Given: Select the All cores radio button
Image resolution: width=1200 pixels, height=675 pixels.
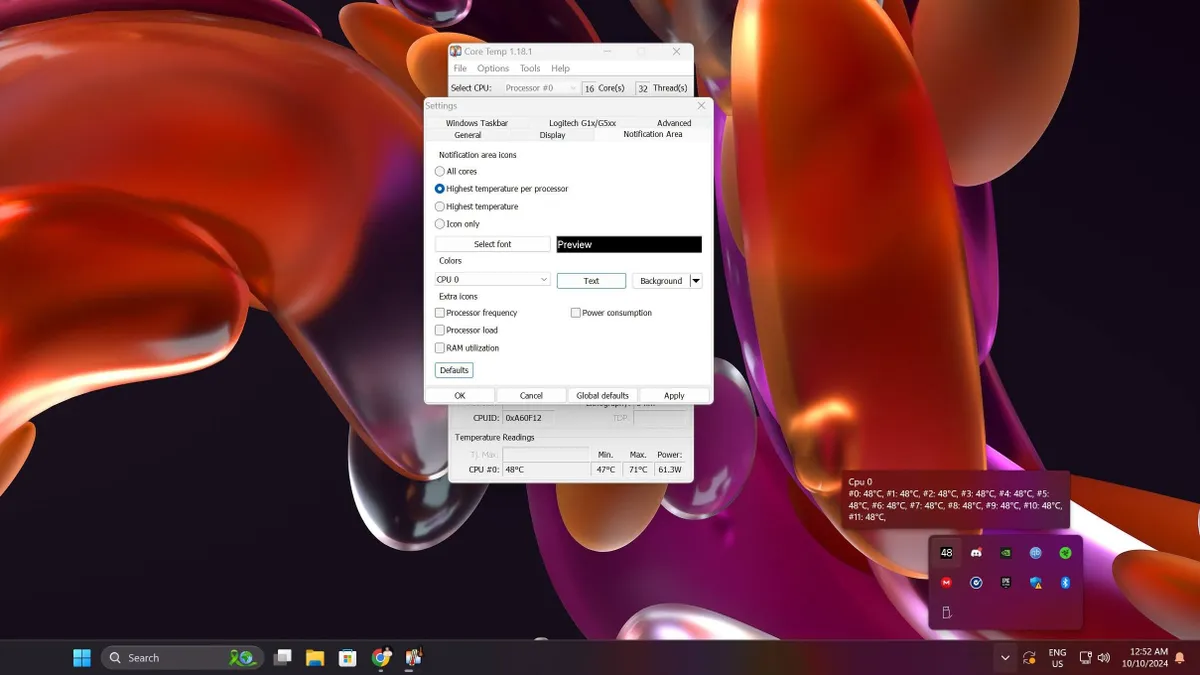Looking at the screenshot, I should coord(439,171).
